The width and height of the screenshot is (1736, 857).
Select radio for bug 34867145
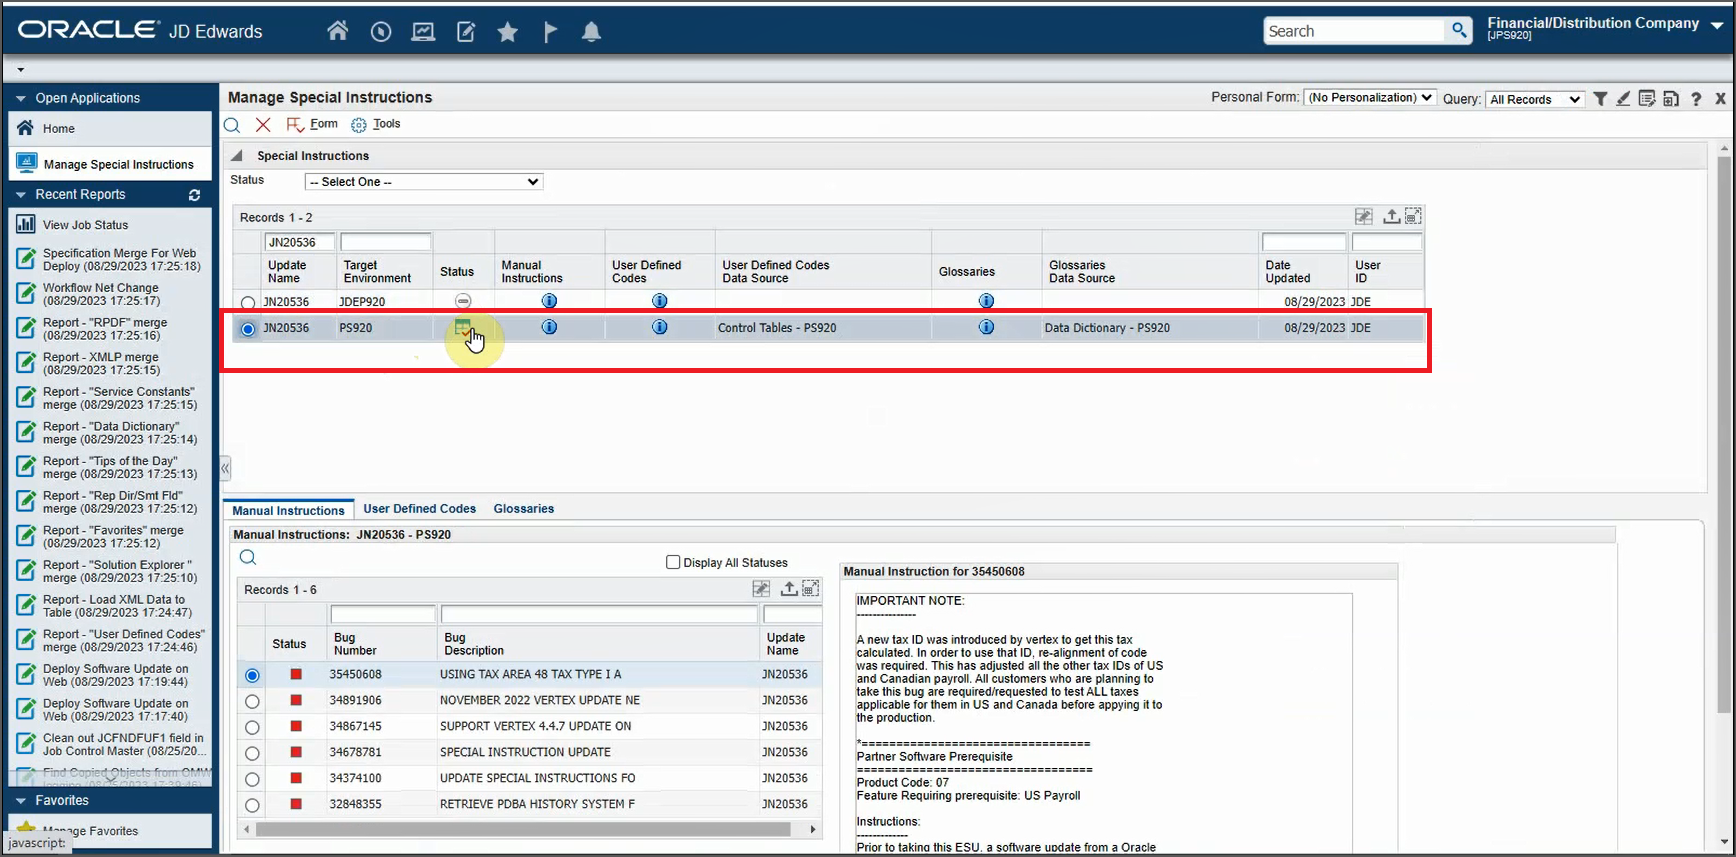click(x=252, y=727)
